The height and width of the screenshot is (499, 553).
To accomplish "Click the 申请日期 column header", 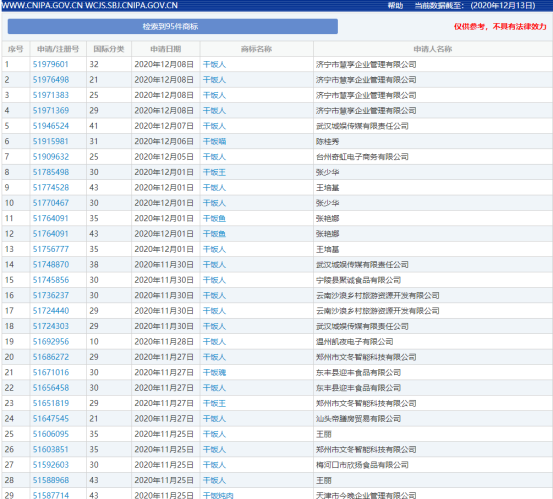I will click(166, 49).
